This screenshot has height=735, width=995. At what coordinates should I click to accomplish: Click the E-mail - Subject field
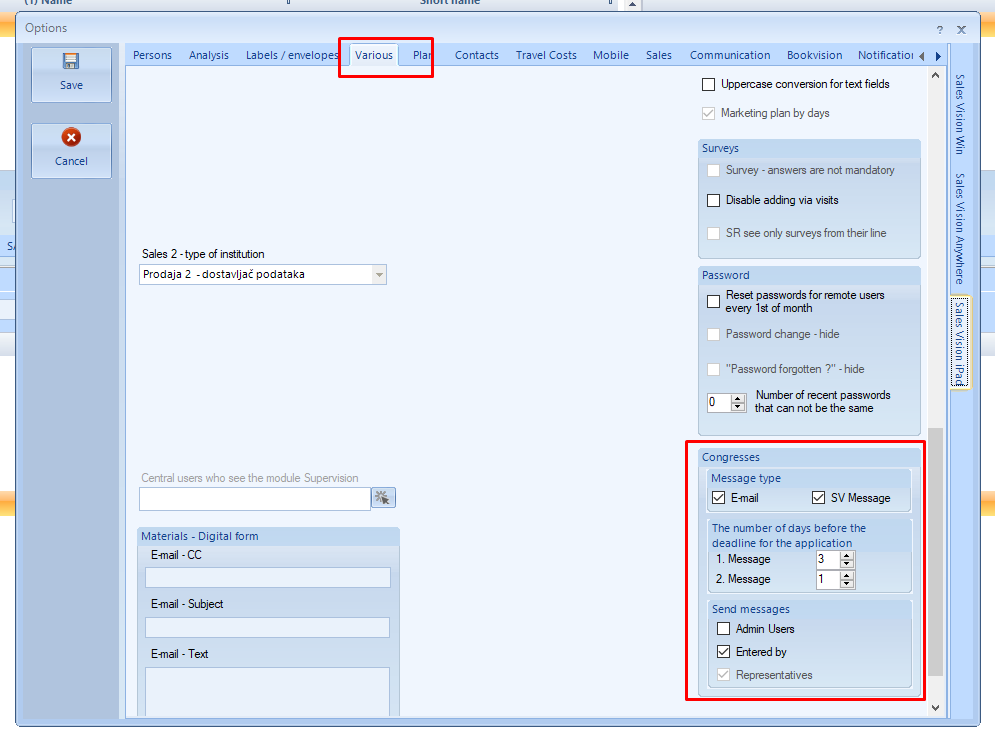[x=267, y=627]
